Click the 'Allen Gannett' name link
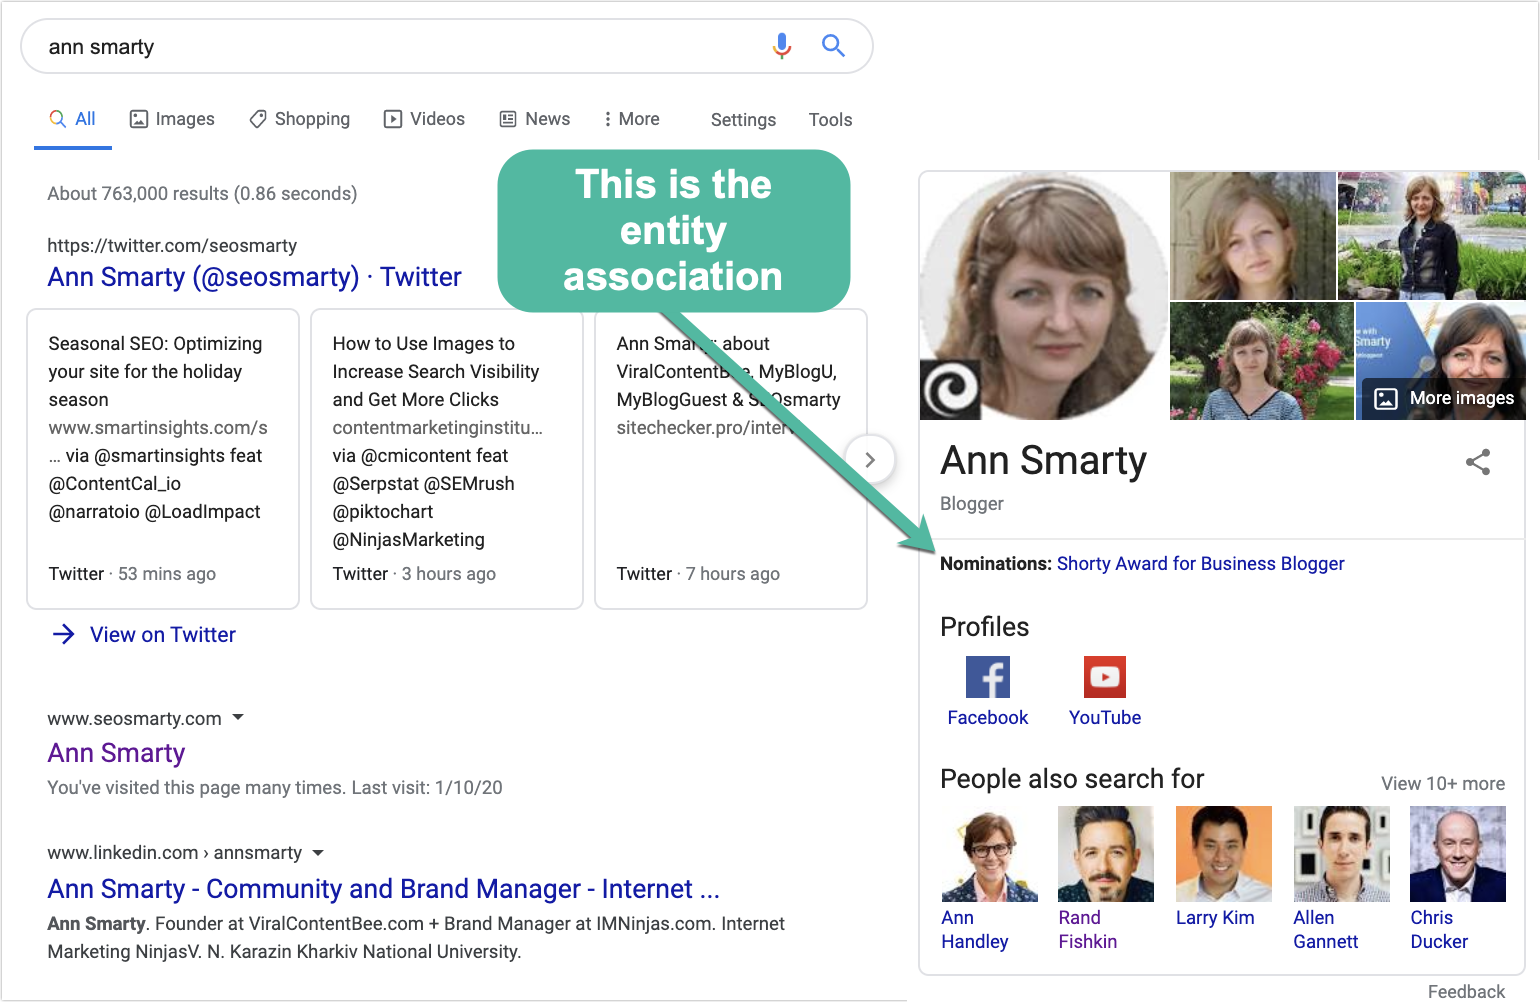 tap(1326, 930)
